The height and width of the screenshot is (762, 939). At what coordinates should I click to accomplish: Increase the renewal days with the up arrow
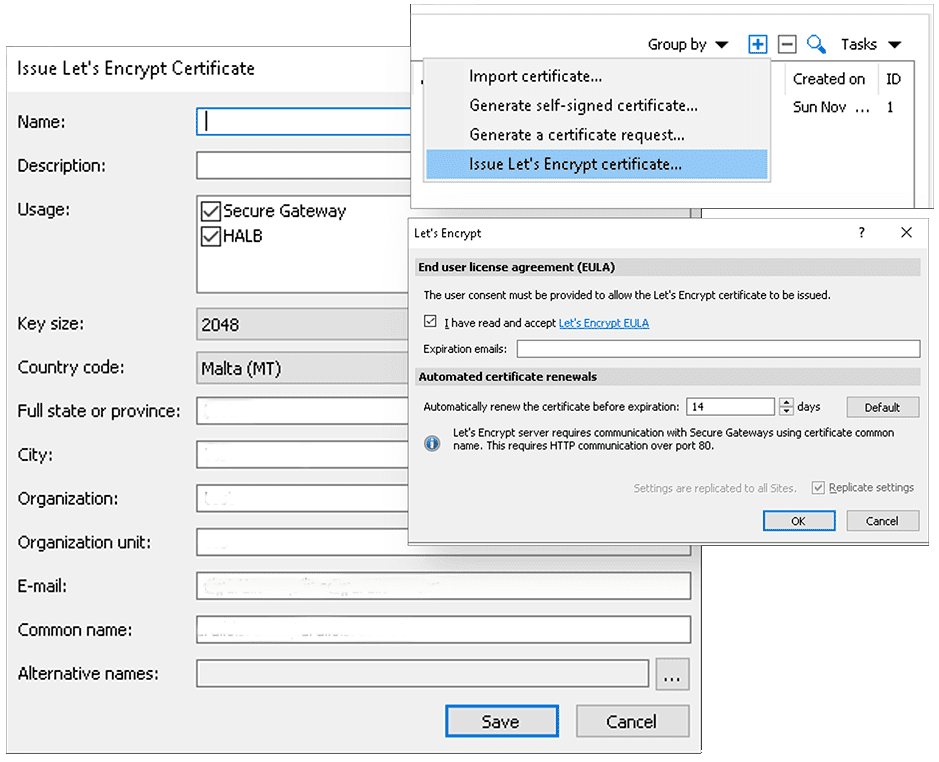click(786, 402)
